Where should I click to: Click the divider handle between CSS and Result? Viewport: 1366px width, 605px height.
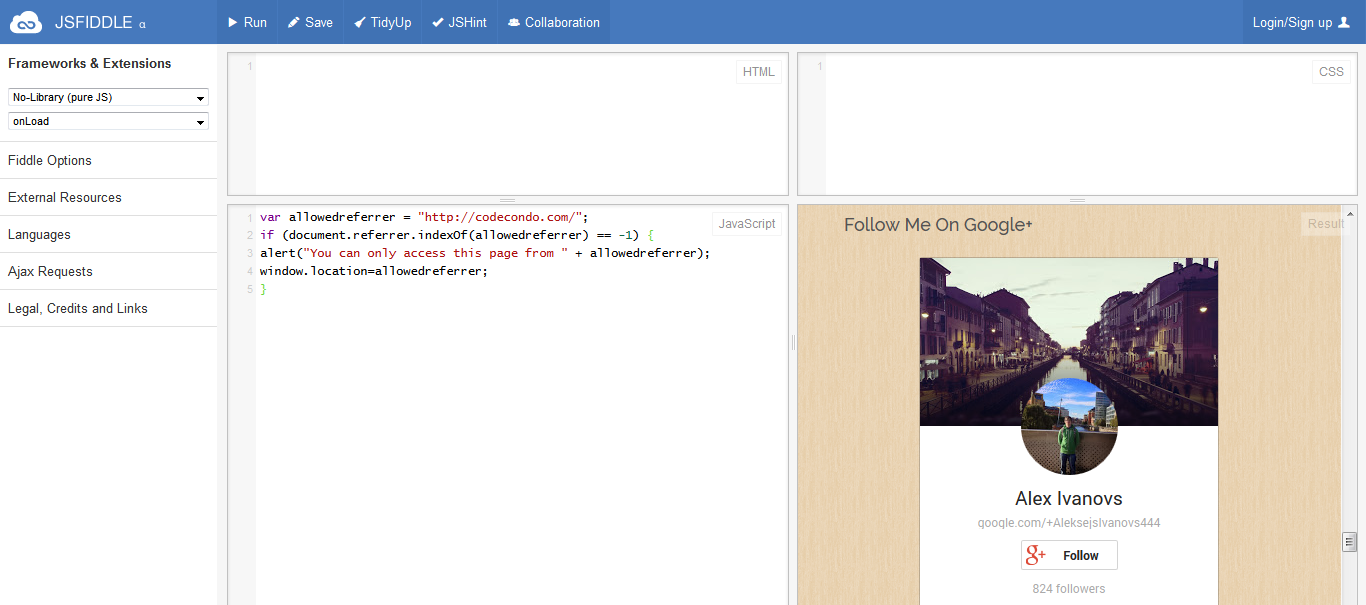pos(1077,200)
